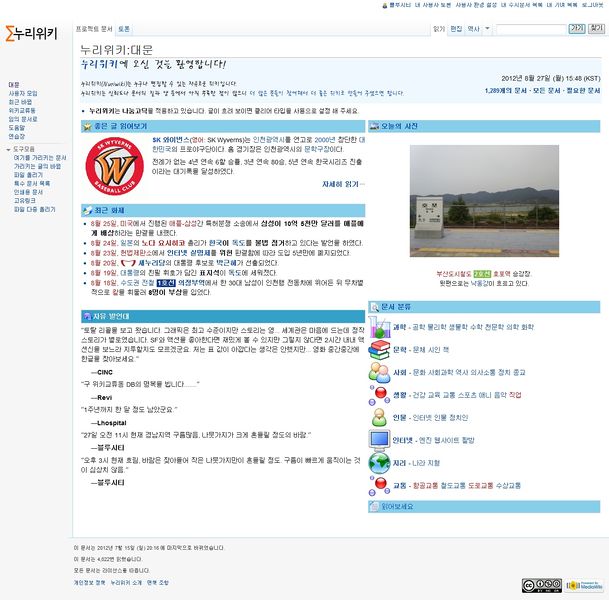Viewport: 609px width, 600px height.
Task: Open 인쇄용 문서 tool link
Action: pos(28,192)
